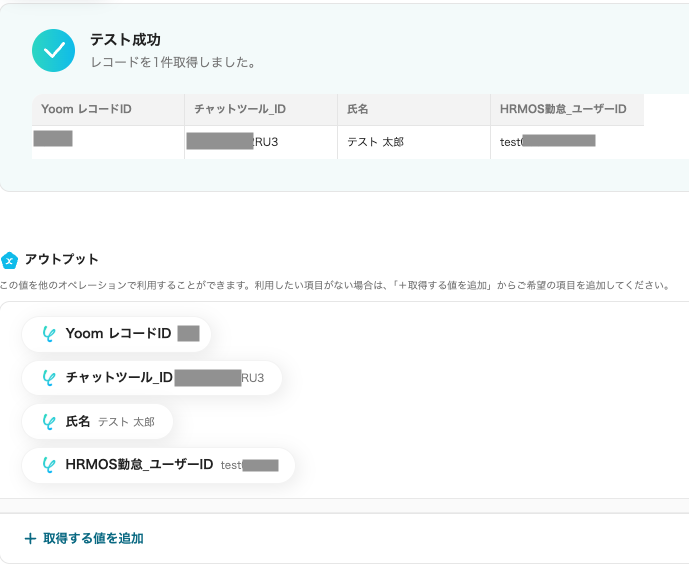
Task: Click the テスト 太郎 value in the 氏名 chip
Action: coord(126,422)
